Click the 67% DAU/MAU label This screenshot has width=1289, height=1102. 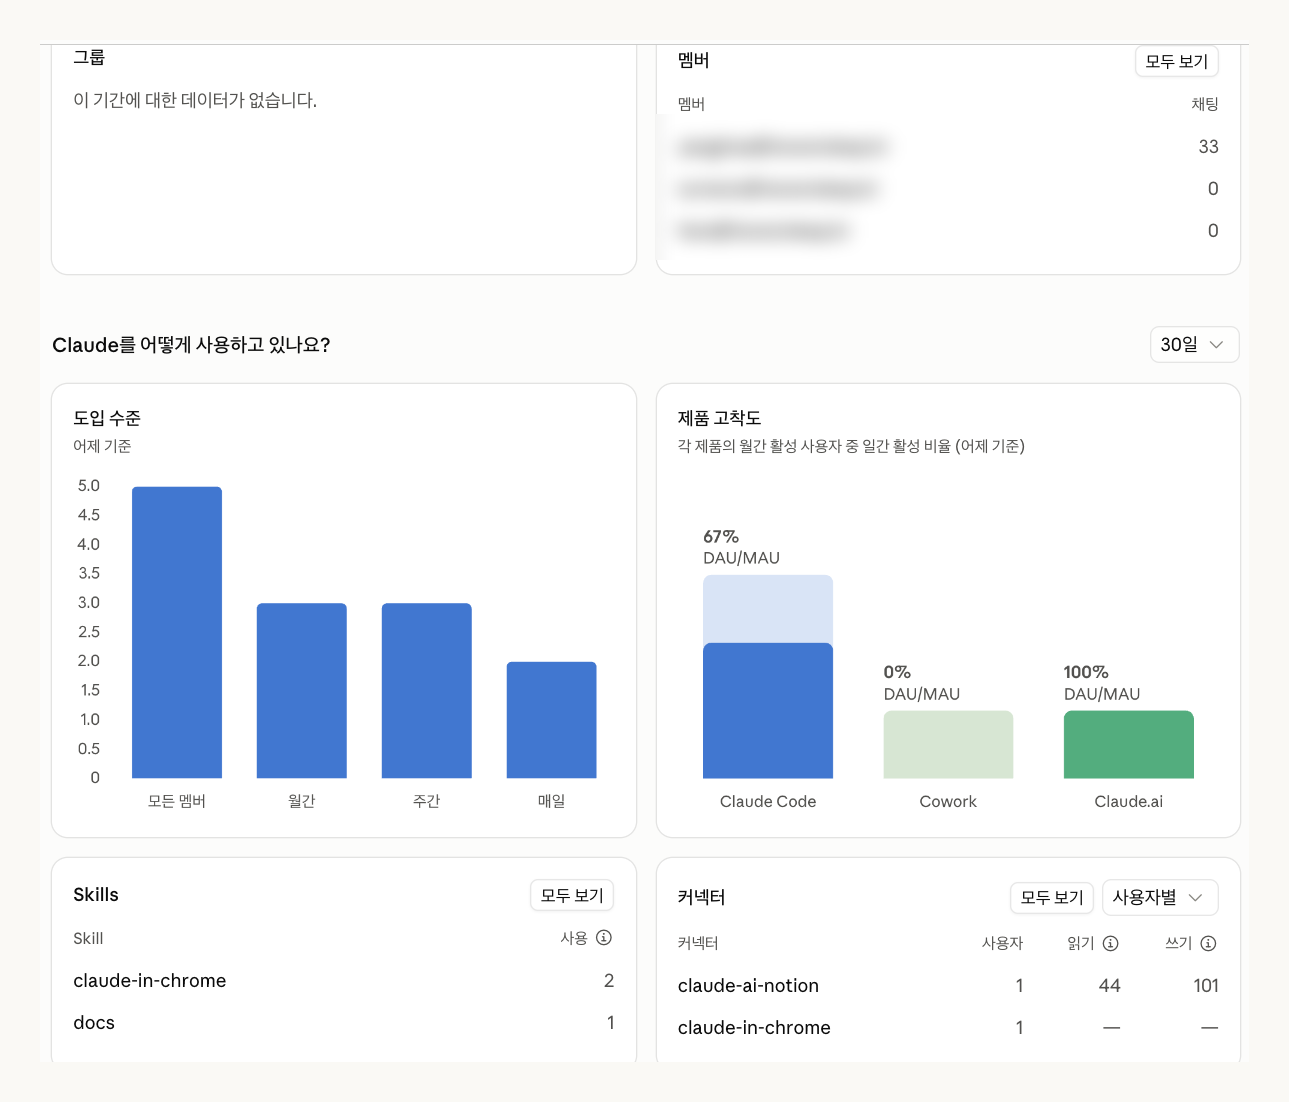click(x=741, y=547)
